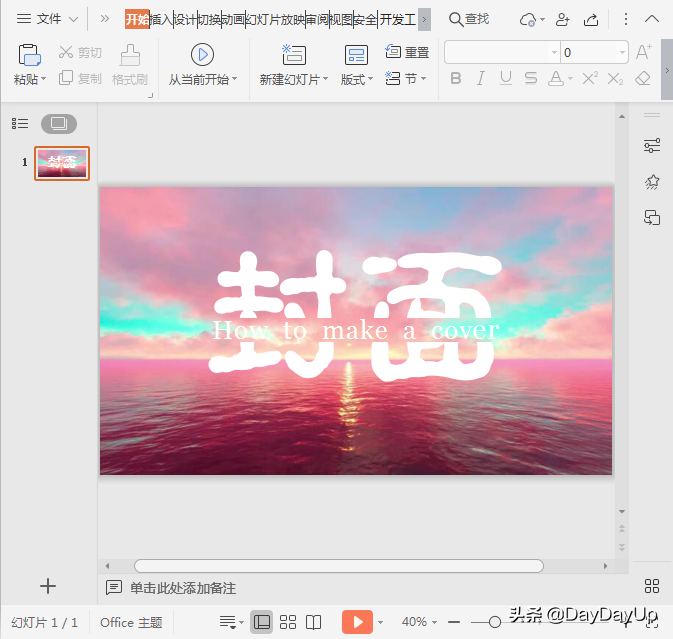The width and height of the screenshot is (673, 639).
Task: Open the properties settings sidebar icon
Action: (x=652, y=146)
